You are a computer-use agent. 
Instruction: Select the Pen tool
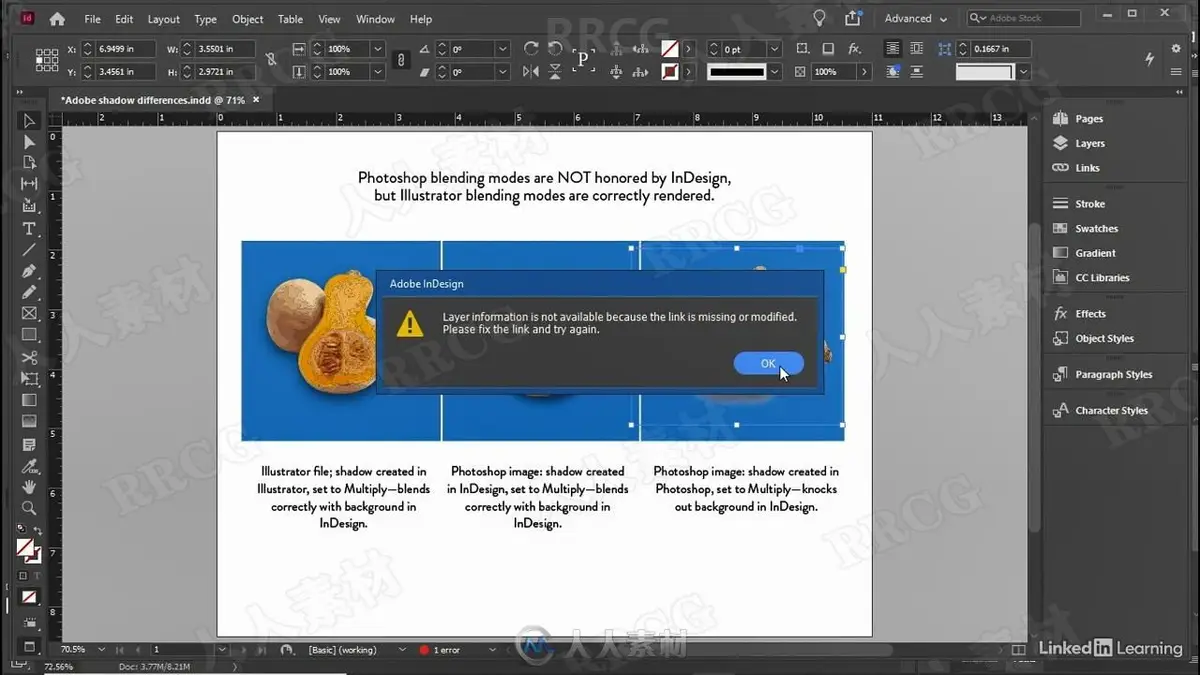click(29, 271)
